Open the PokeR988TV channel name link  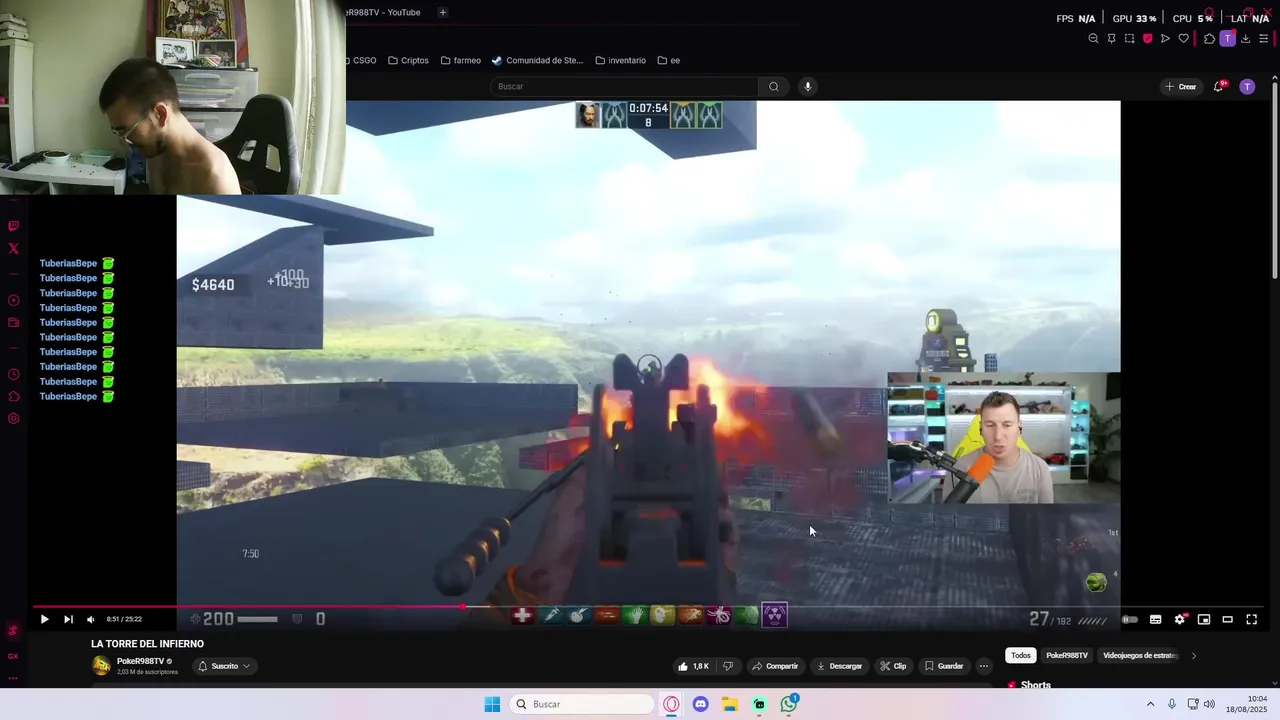[x=140, y=661]
